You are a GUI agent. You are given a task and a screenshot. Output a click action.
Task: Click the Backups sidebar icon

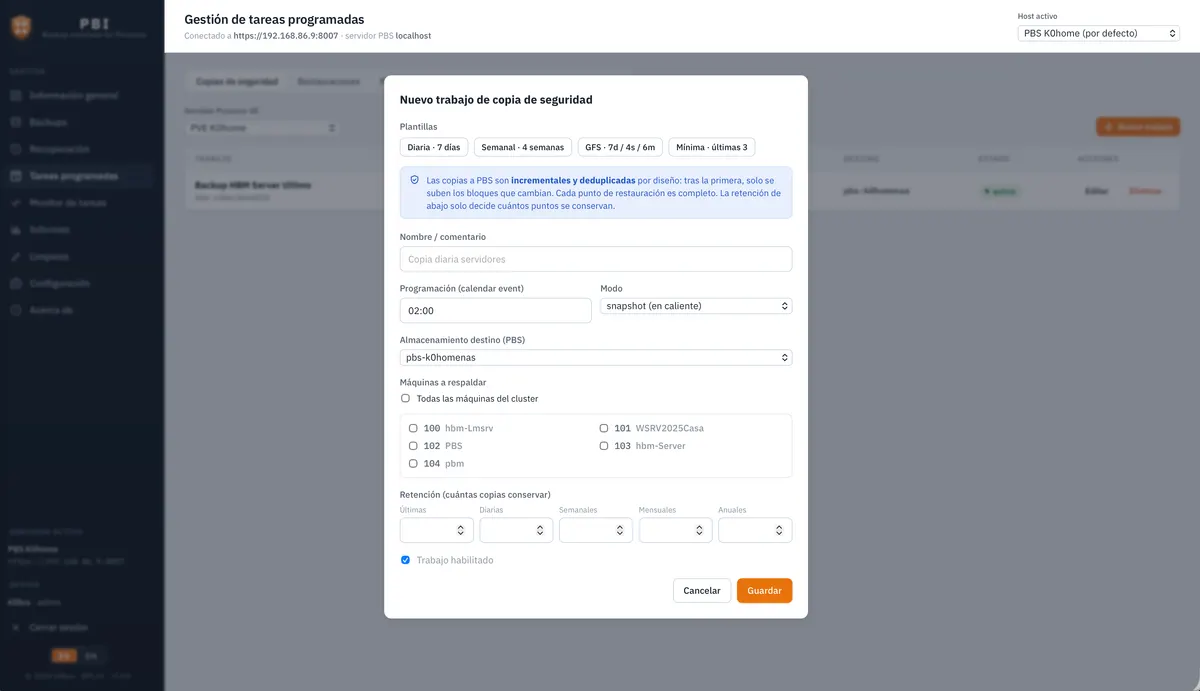point(16,122)
